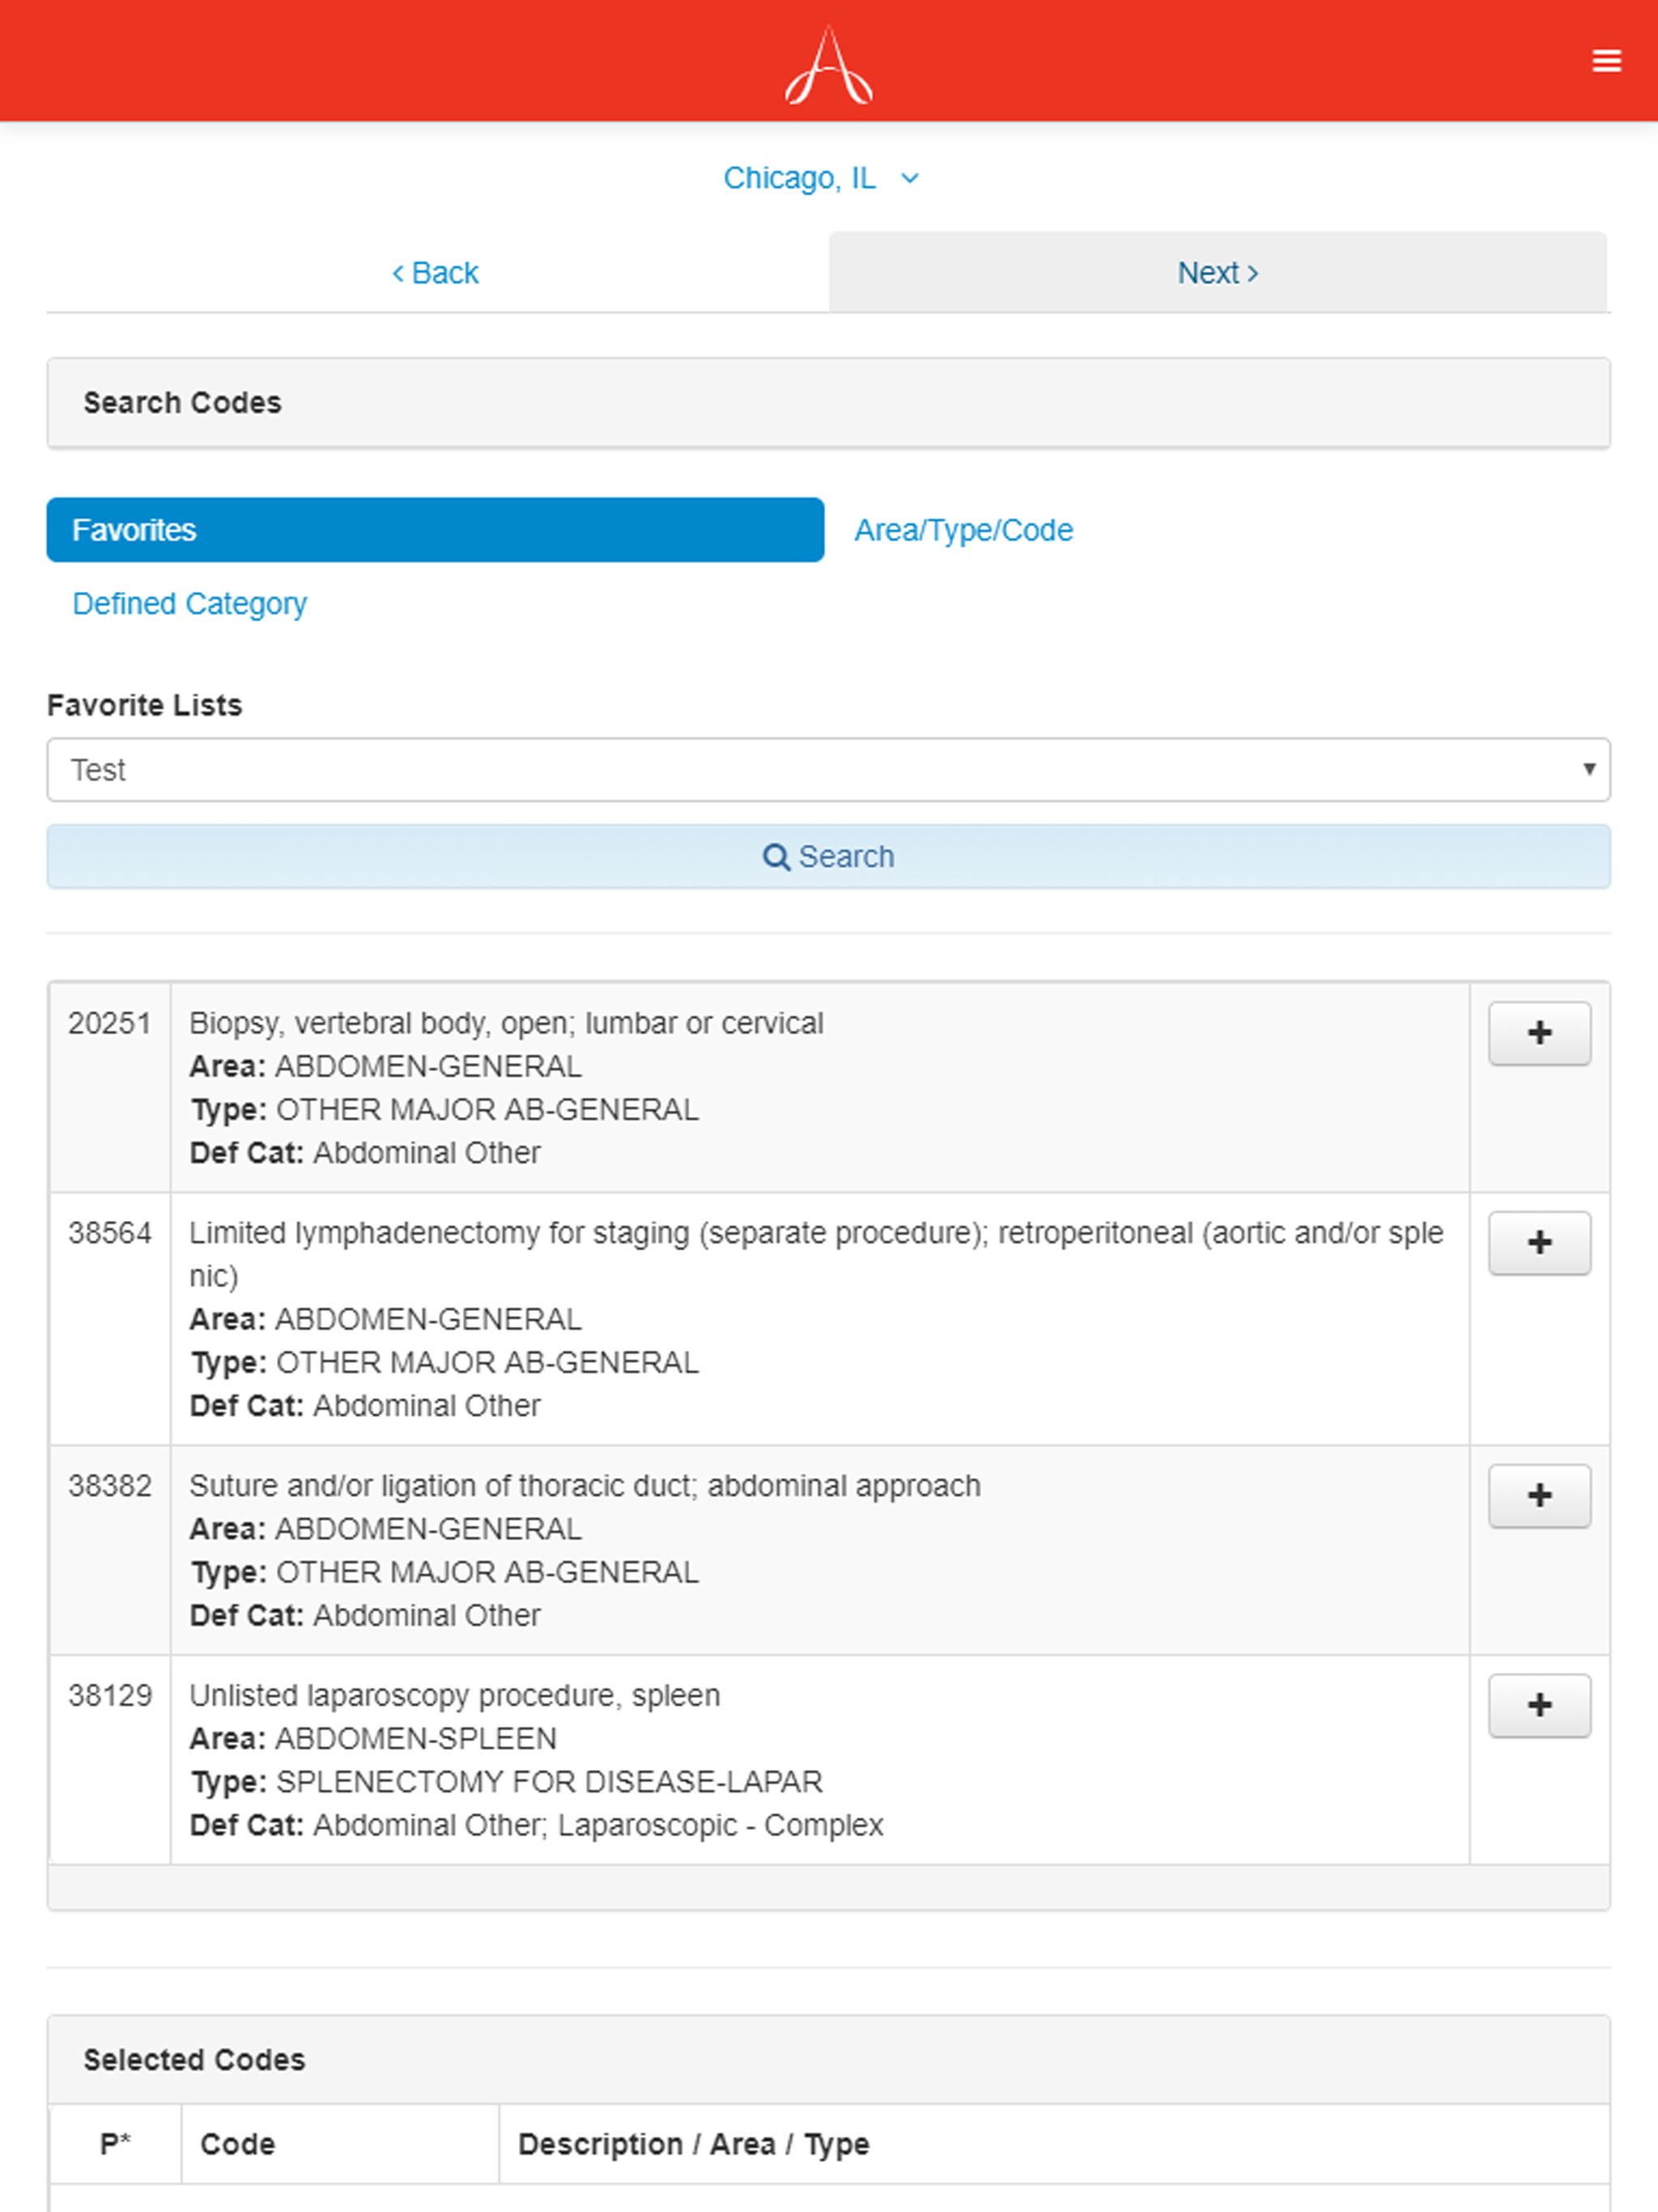The height and width of the screenshot is (2212, 1658).
Task: Add code 20251 to selected codes
Action: (x=1539, y=1033)
